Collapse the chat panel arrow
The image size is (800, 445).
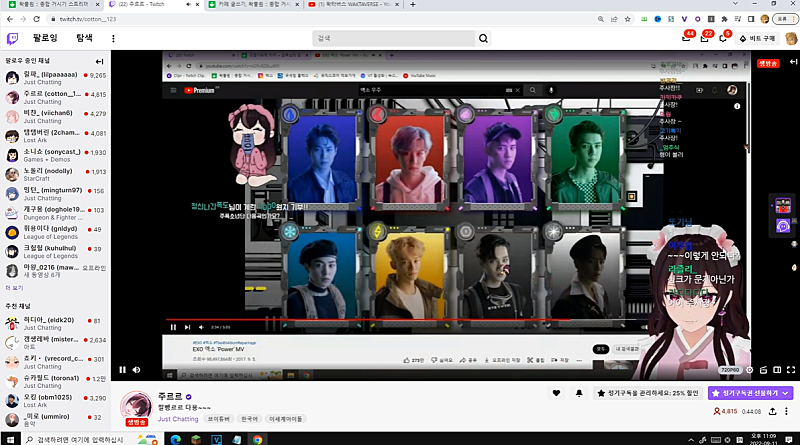click(x=793, y=62)
